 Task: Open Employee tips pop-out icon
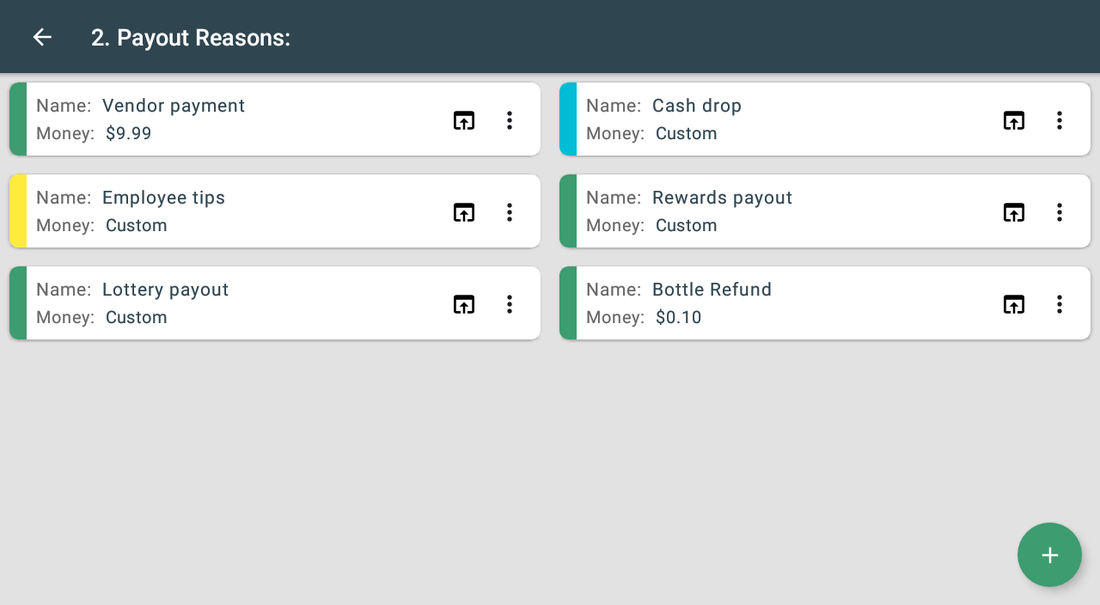tap(464, 212)
